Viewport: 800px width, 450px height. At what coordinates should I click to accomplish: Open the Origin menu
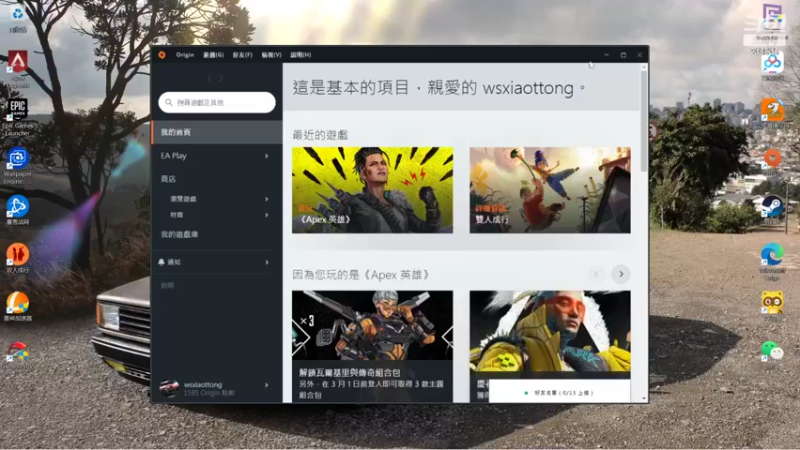pos(185,55)
